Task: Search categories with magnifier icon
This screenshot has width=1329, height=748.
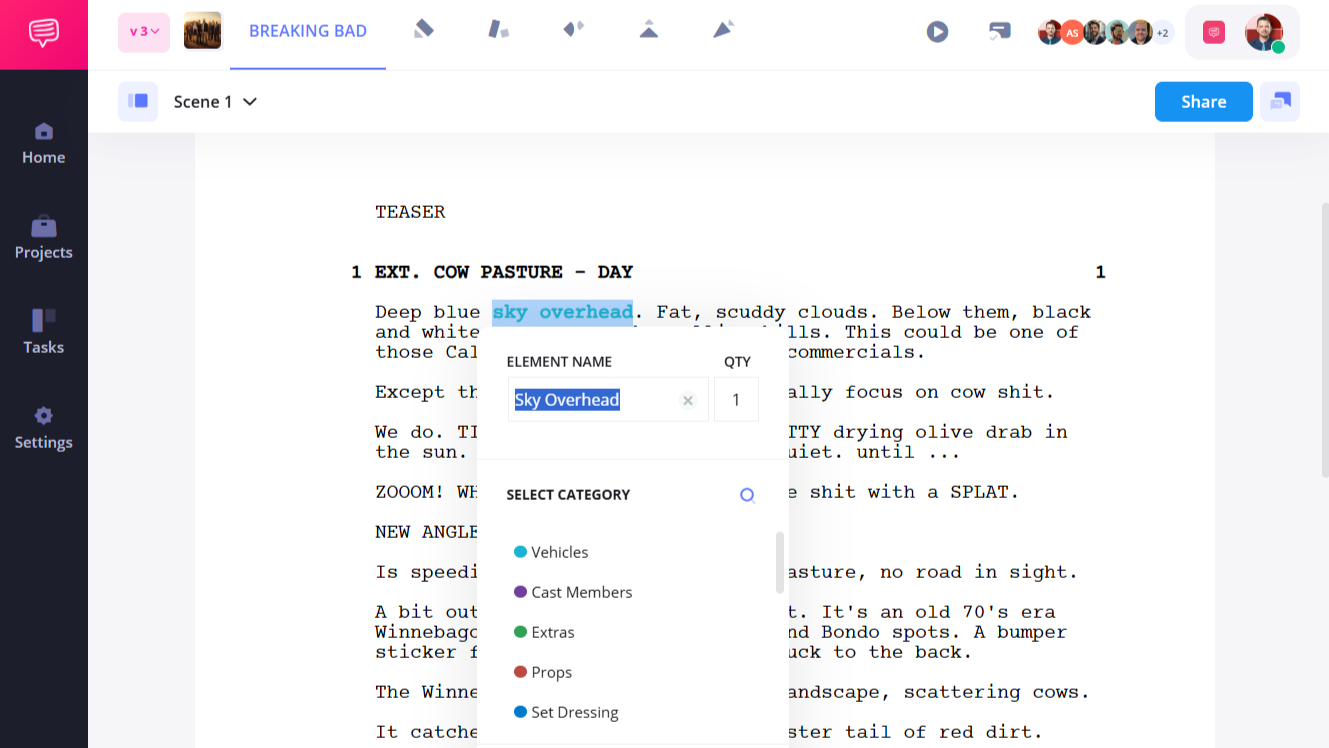Action: (747, 495)
